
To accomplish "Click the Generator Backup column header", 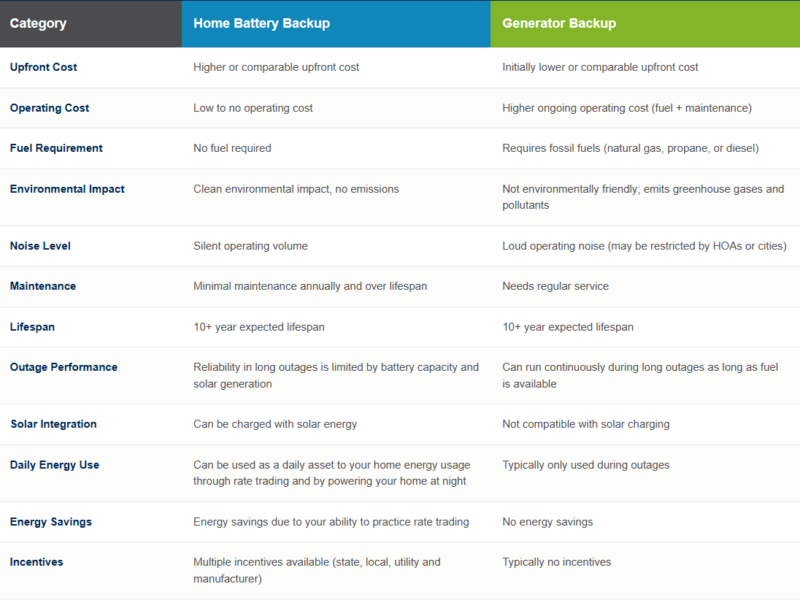I will [559, 23].
